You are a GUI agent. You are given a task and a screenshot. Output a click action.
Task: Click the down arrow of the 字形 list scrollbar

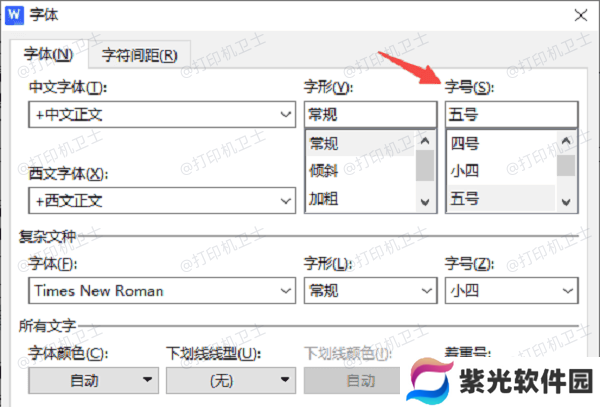425,202
